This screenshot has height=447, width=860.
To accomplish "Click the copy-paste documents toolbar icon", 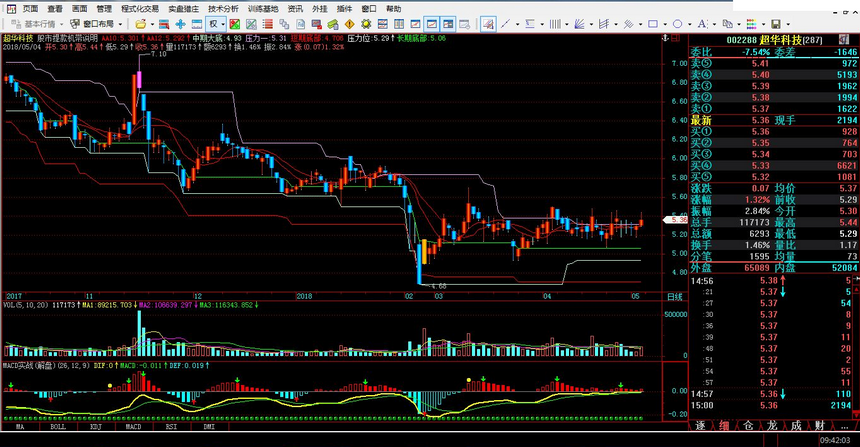I will 727,24.
